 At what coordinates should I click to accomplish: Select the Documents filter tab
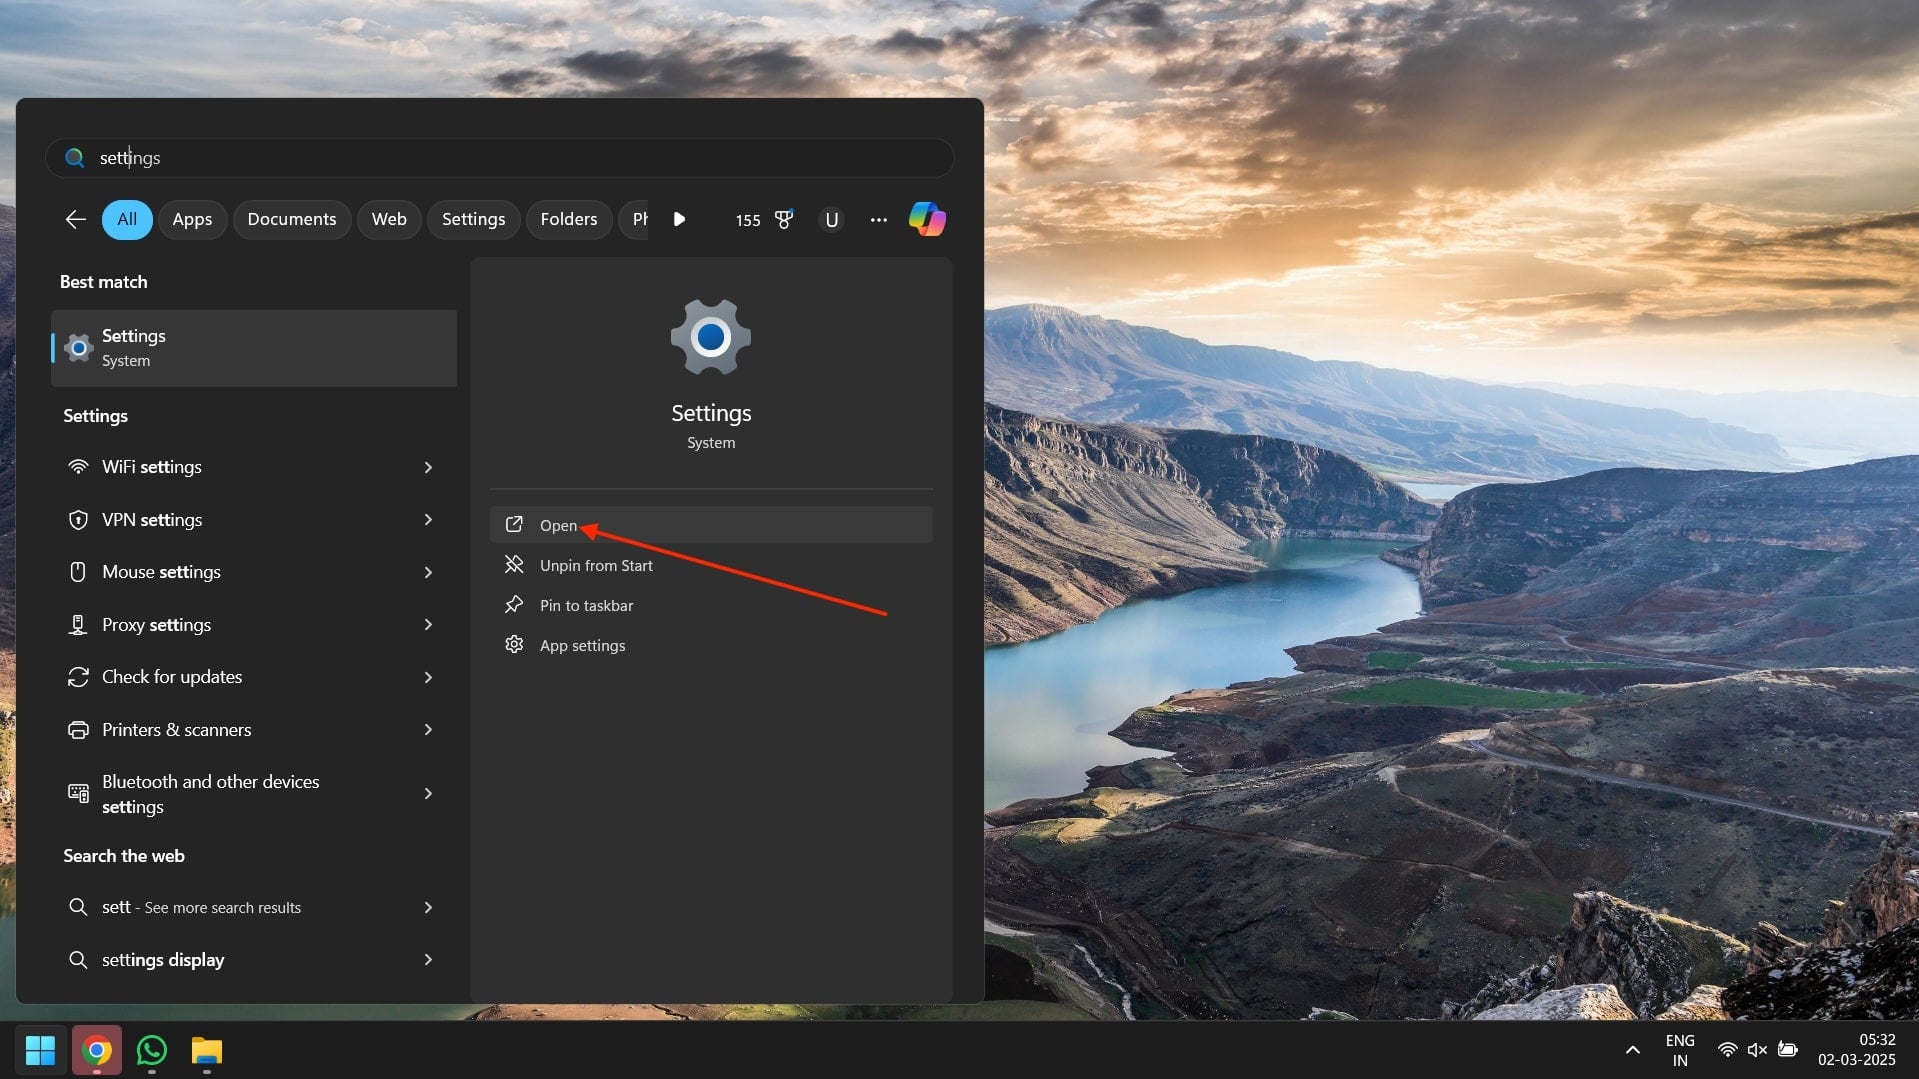pyautogui.click(x=291, y=219)
